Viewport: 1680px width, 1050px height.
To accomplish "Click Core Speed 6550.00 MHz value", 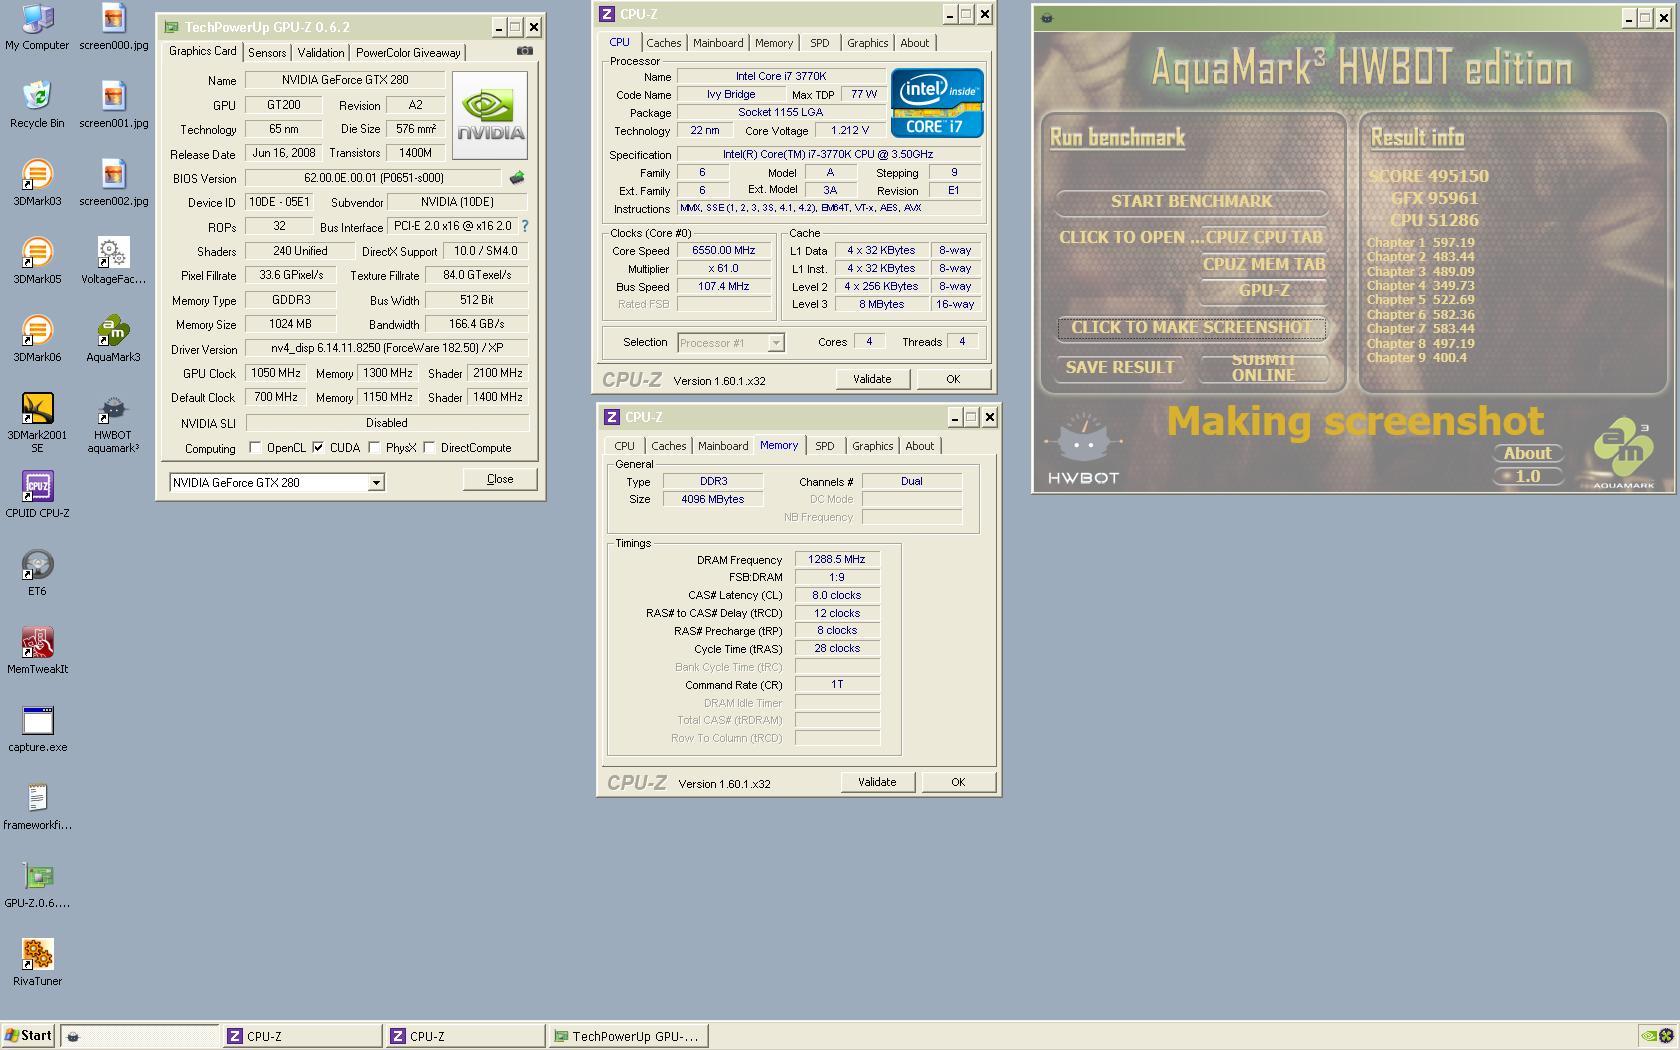I will 723,251.
